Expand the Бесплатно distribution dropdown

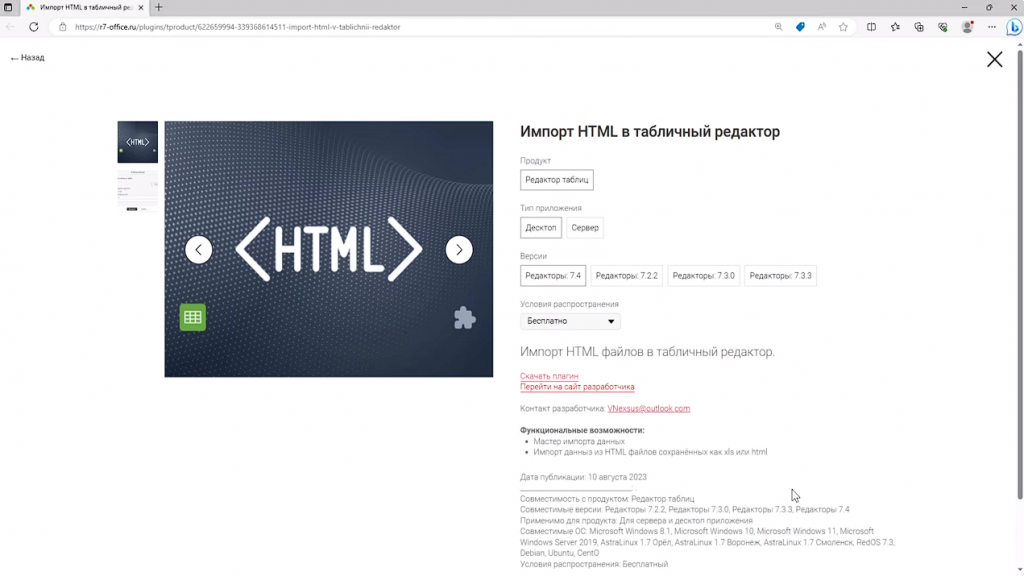tap(570, 321)
